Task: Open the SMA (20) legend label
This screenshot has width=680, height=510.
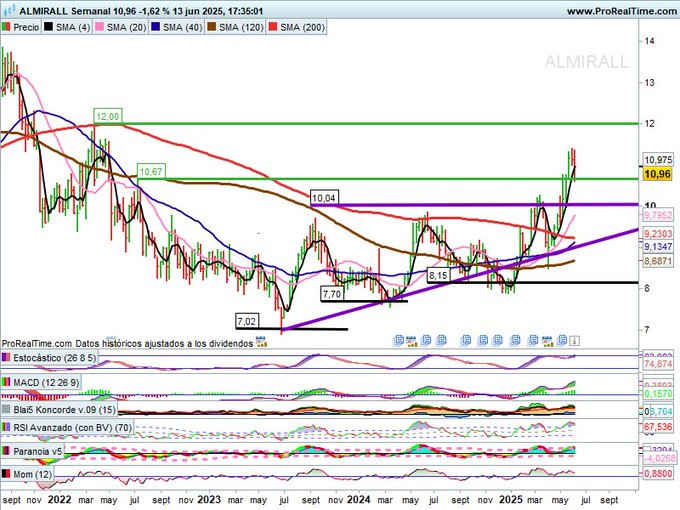Action: (x=126, y=27)
